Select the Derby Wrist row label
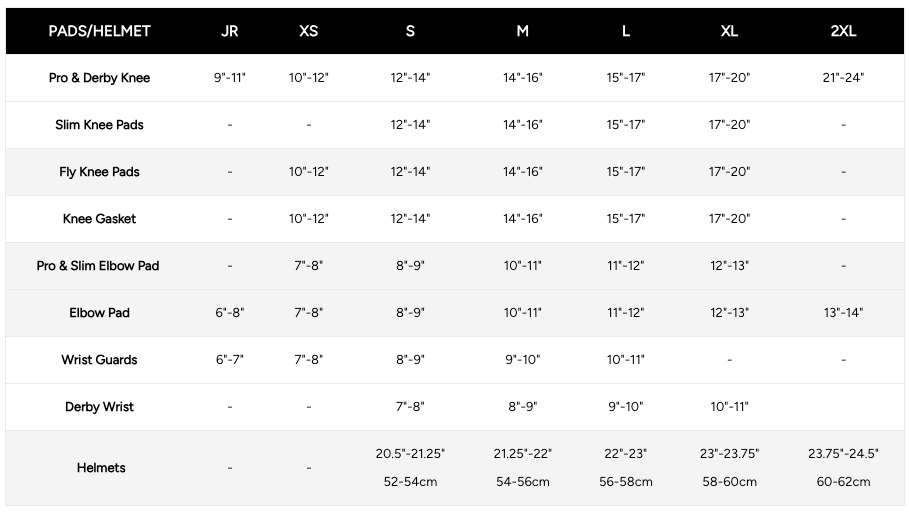Viewport: 909px width, 515px height. click(x=99, y=407)
